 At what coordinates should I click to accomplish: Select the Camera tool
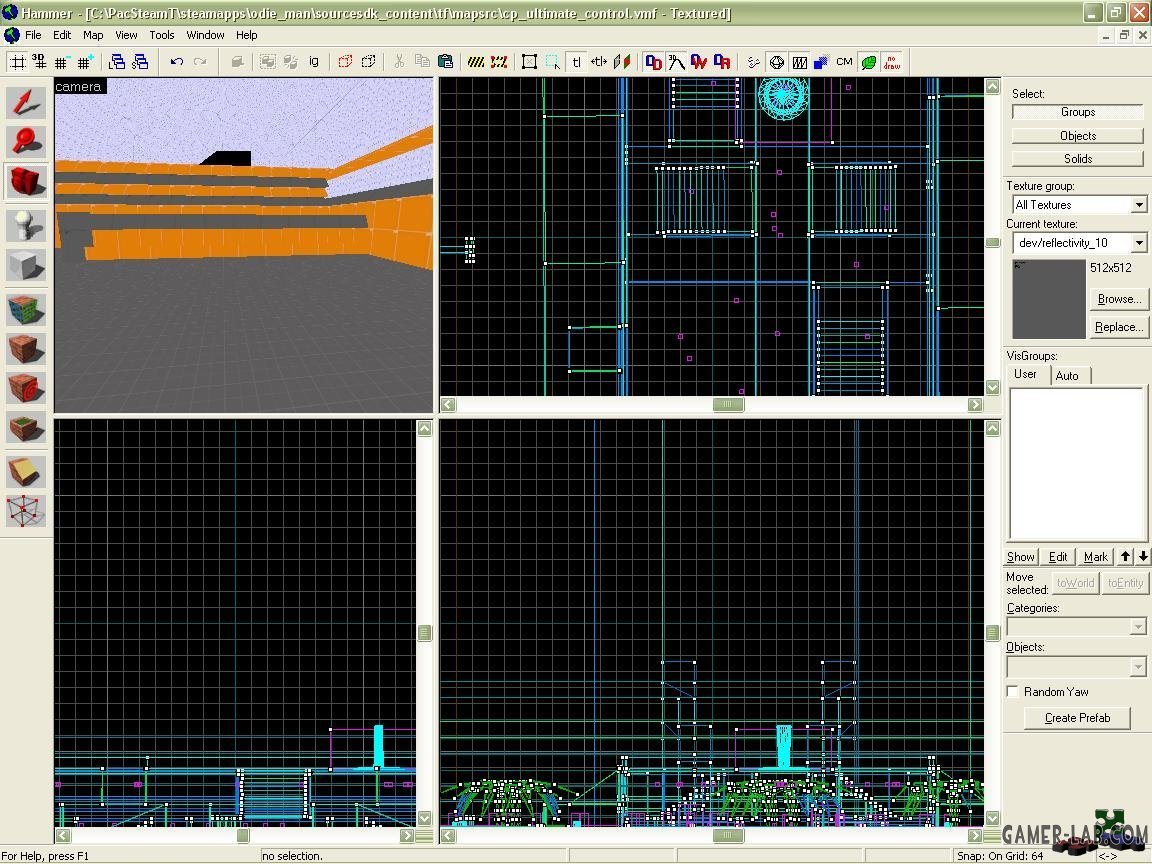click(x=26, y=181)
